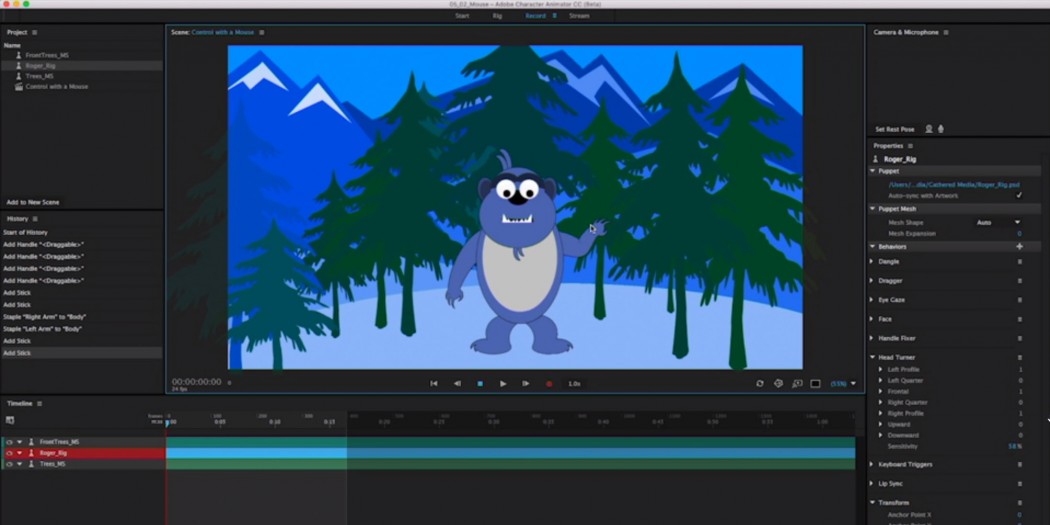The image size is (1050, 525).
Task: Open the Project panel menu
Action: click(x=34, y=32)
